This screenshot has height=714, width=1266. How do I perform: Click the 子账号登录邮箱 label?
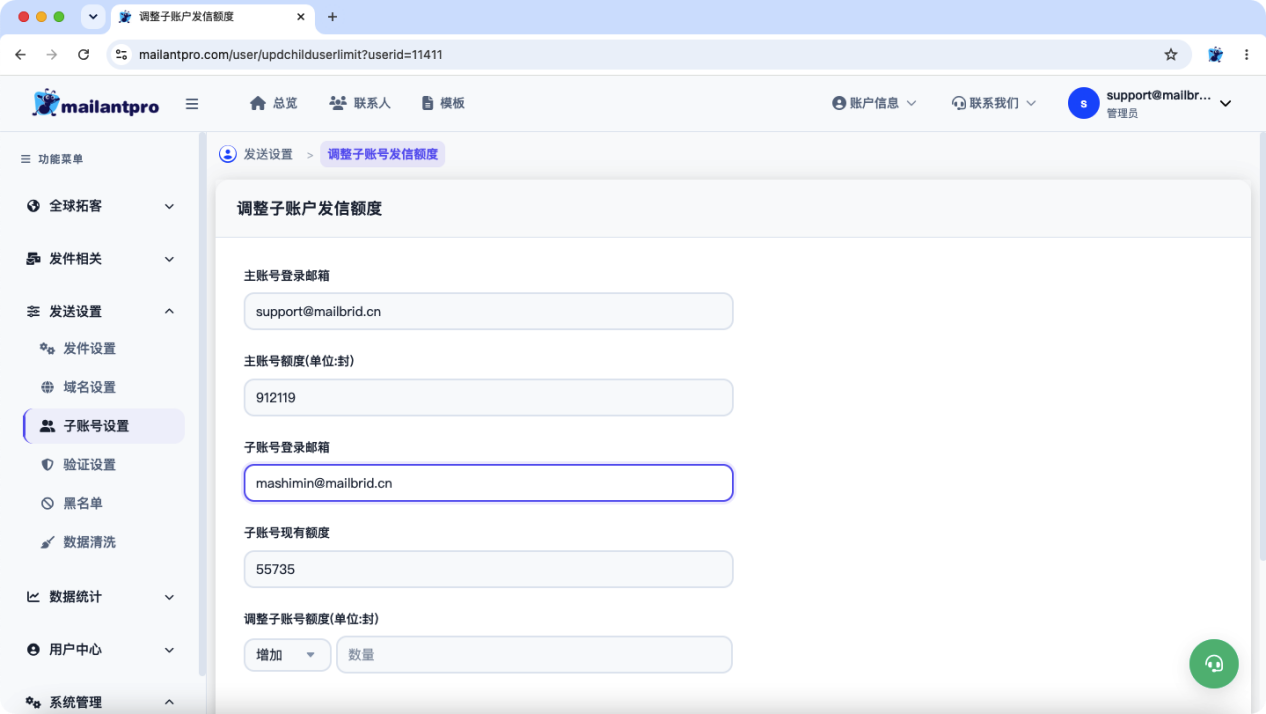coord(287,447)
